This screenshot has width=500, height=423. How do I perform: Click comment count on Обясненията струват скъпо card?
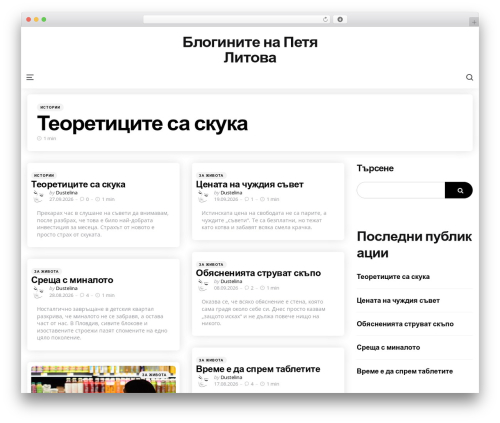click(249, 288)
